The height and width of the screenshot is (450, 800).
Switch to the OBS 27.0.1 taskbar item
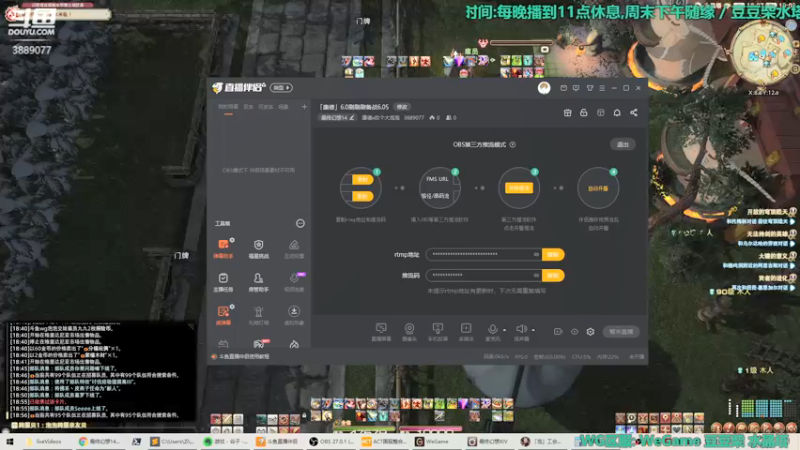330,441
